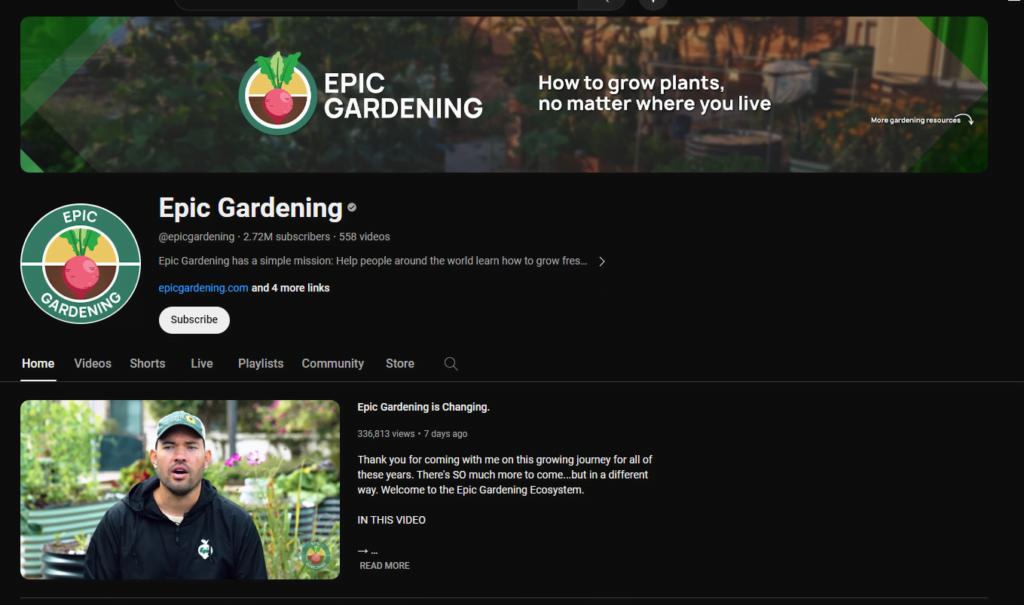Viewport: 1024px width, 605px height.
Task: Click the verified badge next to Epic Gardening
Action: (x=352, y=208)
